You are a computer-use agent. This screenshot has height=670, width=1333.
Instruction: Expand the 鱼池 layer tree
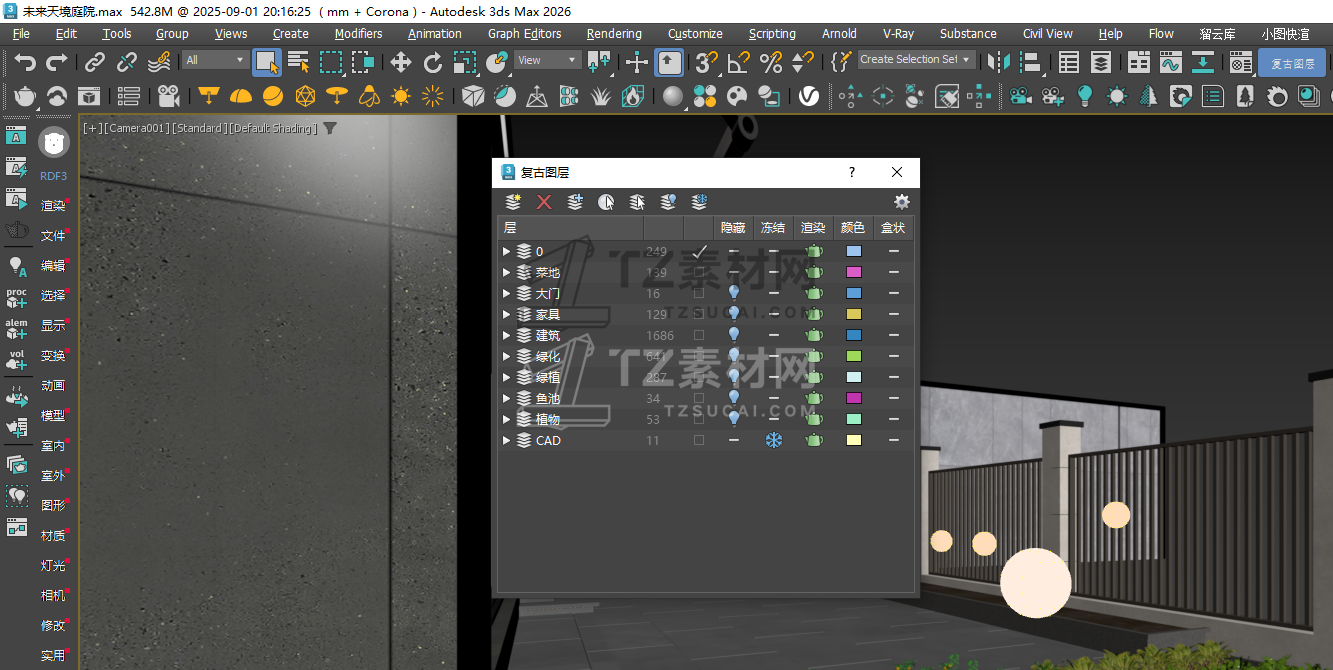point(506,399)
